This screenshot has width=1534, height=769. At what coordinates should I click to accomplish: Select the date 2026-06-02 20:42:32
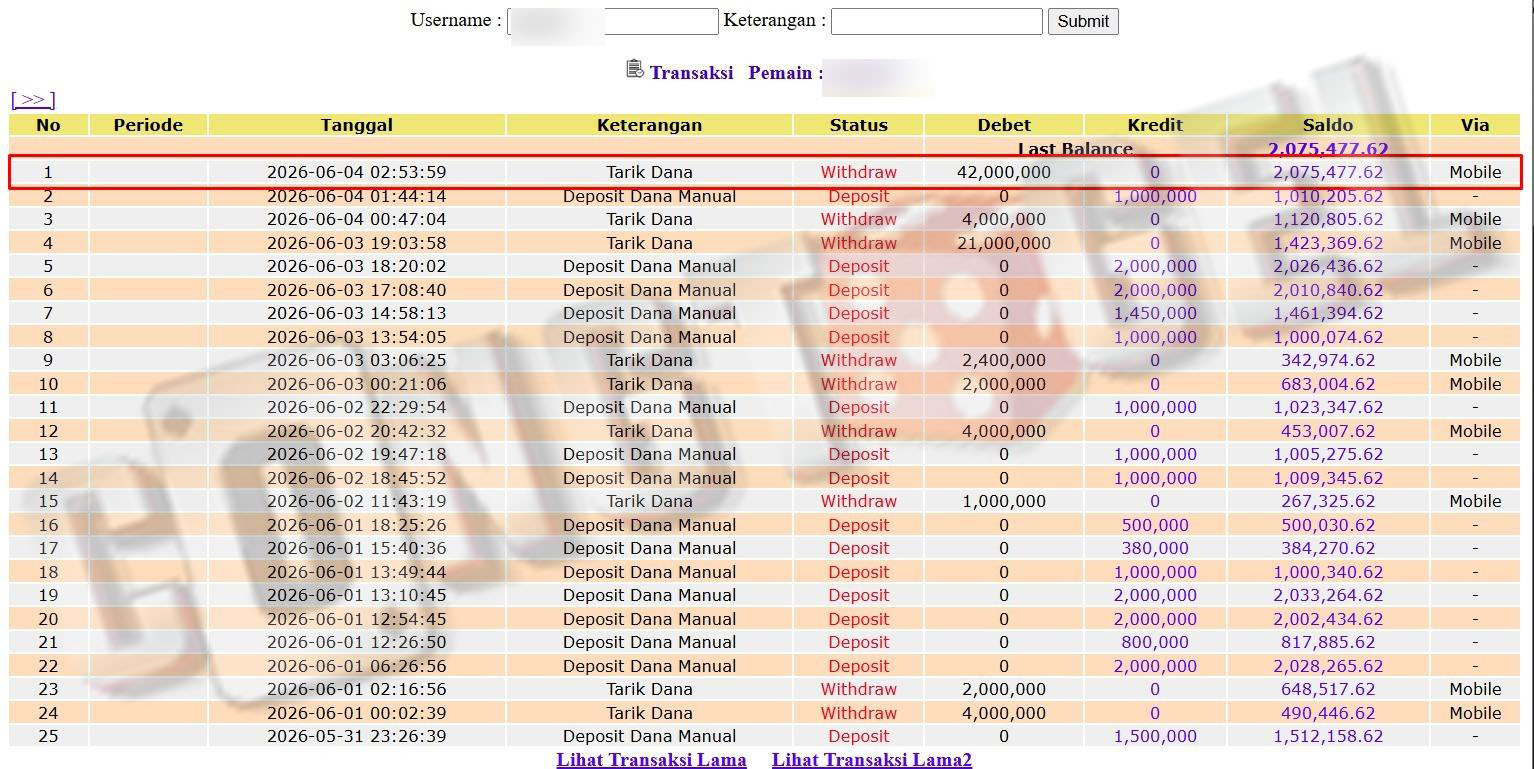click(357, 431)
